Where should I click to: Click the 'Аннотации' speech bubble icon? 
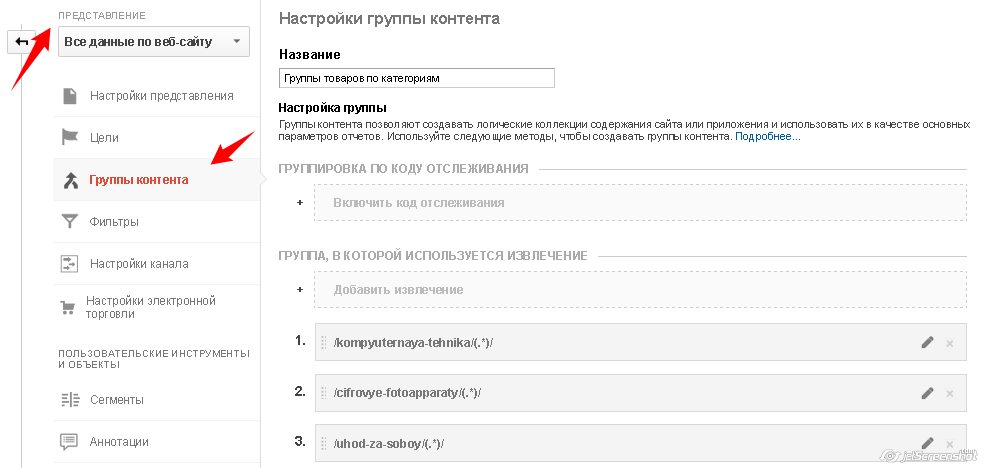69,442
